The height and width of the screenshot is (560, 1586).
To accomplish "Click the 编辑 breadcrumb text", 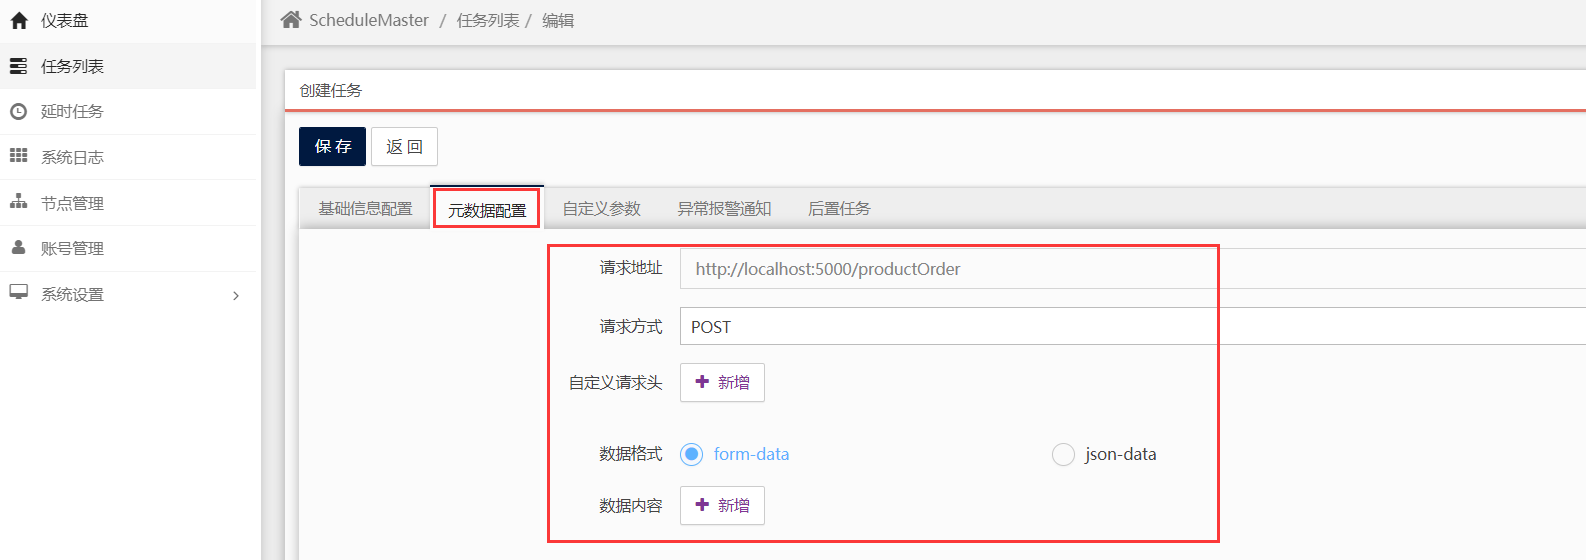I will tap(558, 20).
